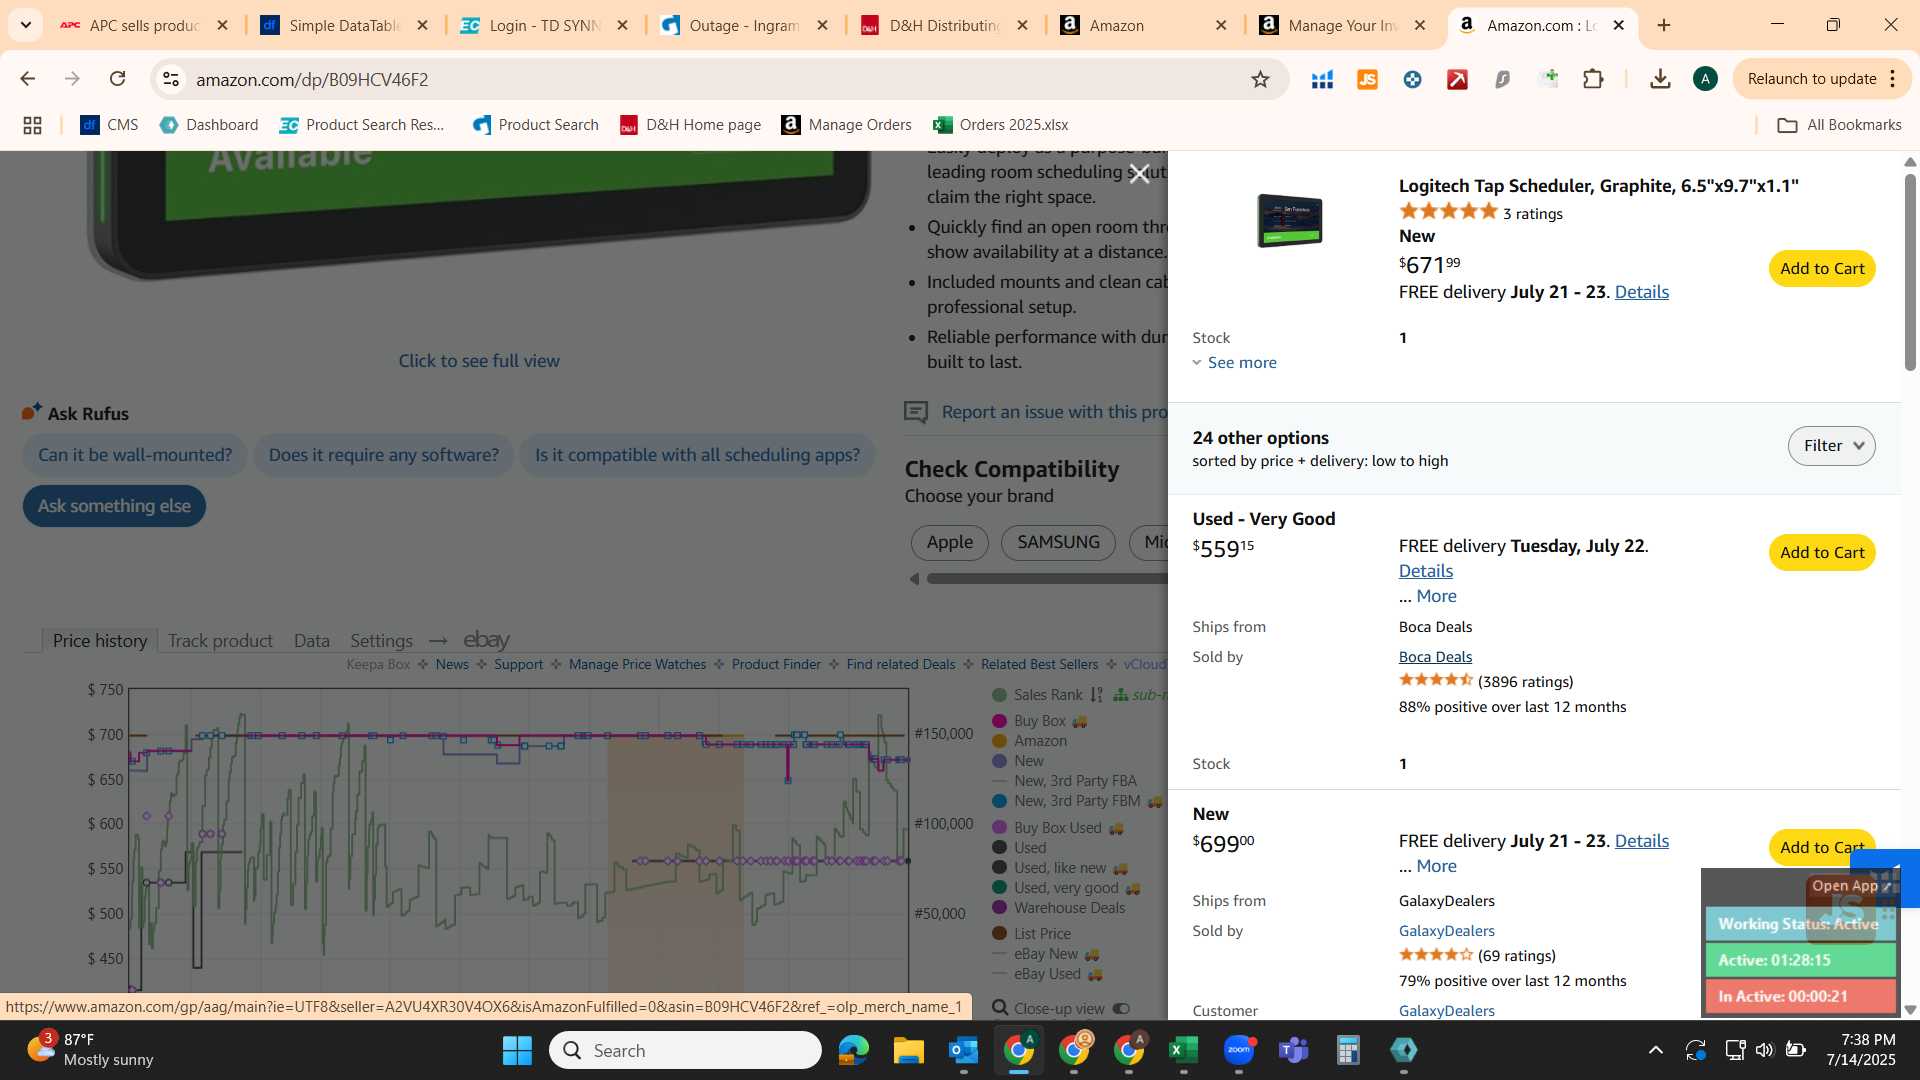This screenshot has width=1920, height=1080.
Task: Open Keepa Settings tab
Action: tap(381, 641)
